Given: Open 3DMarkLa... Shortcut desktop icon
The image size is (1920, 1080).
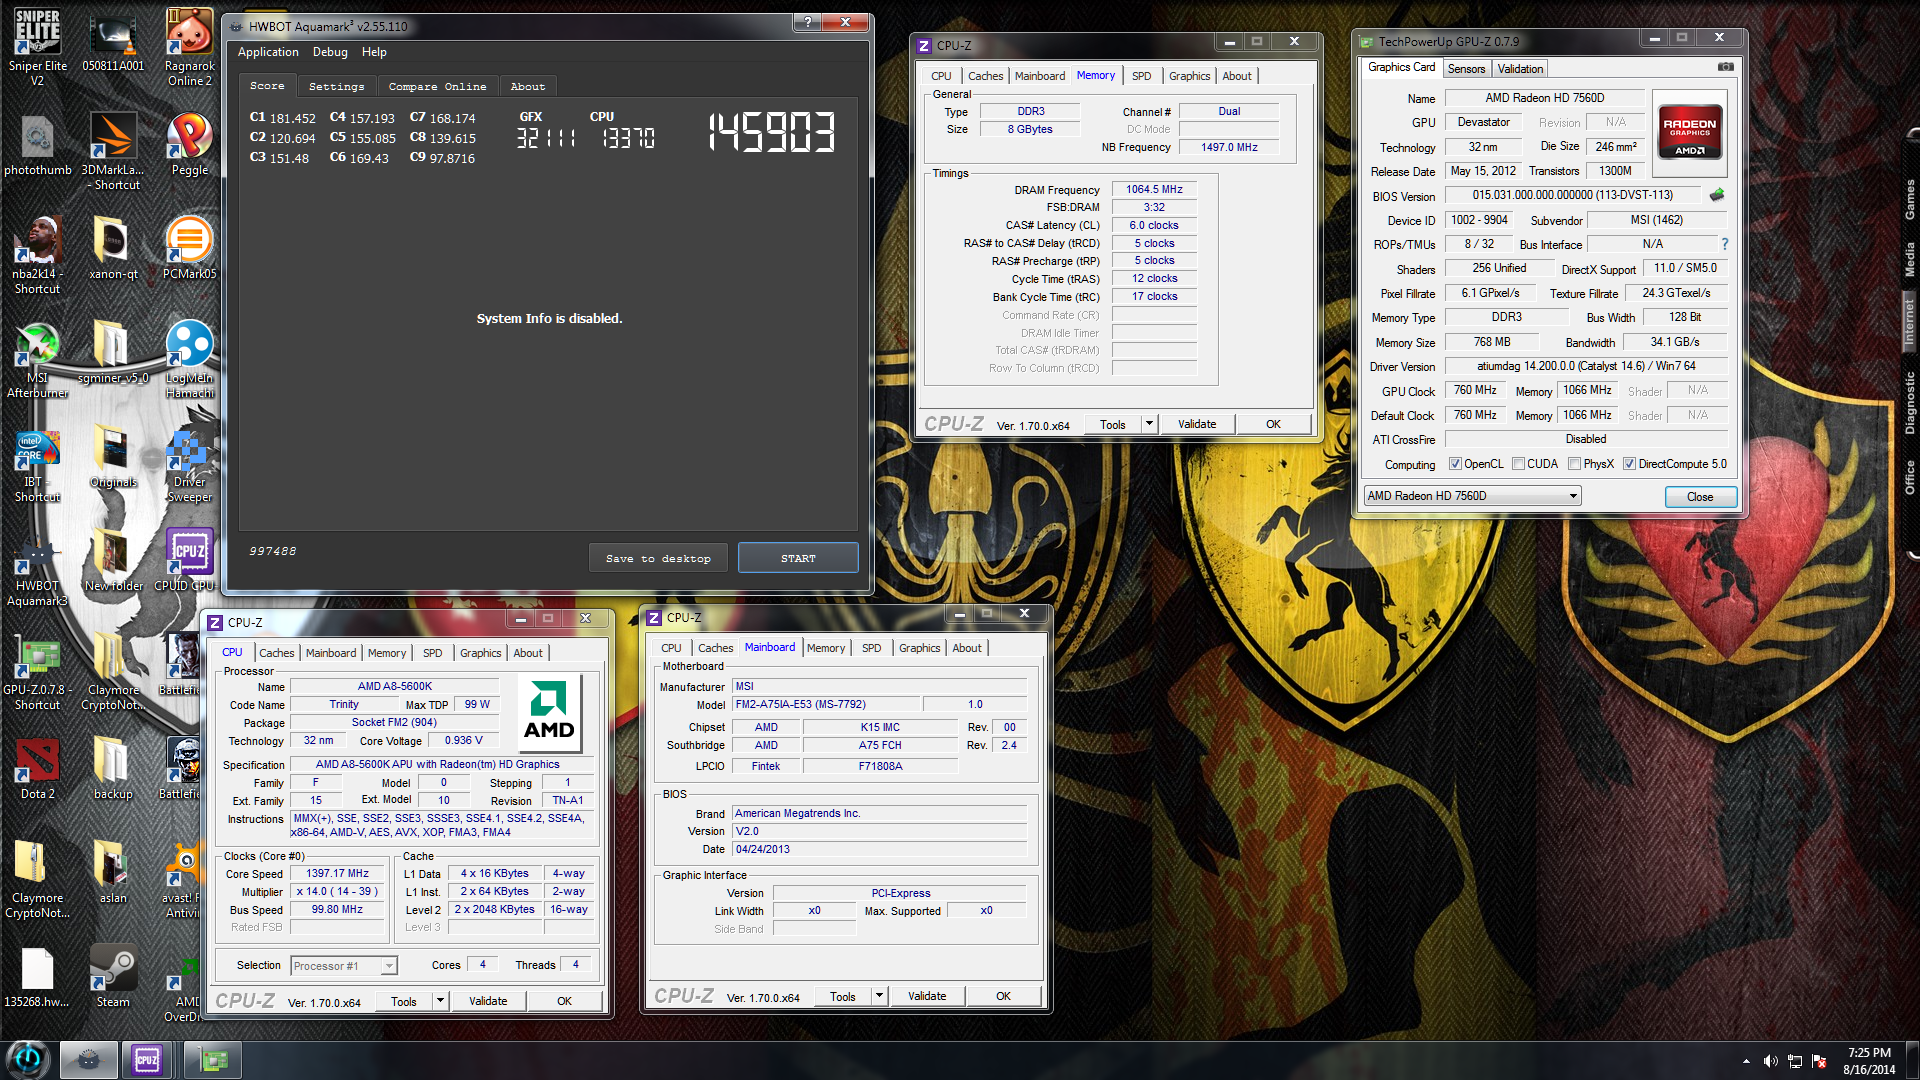Looking at the screenshot, I should pyautogui.click(x=113, y=151).
